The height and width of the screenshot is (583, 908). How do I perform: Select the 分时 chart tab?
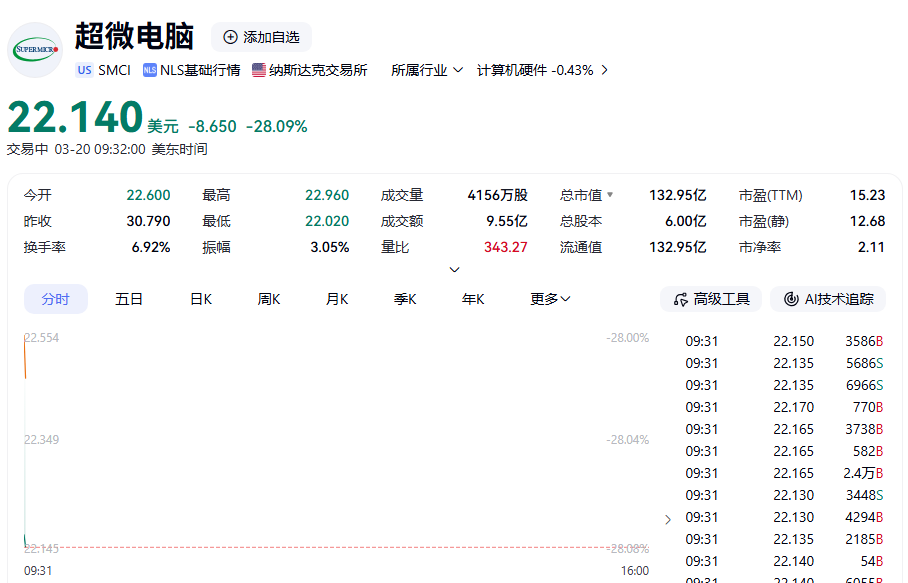point(56,299)
